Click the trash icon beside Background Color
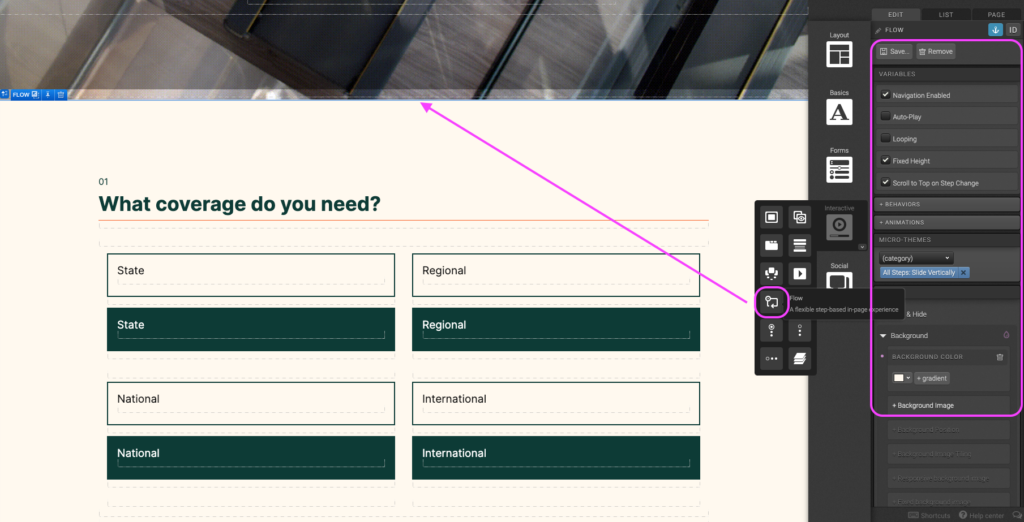 click(999, 357)
